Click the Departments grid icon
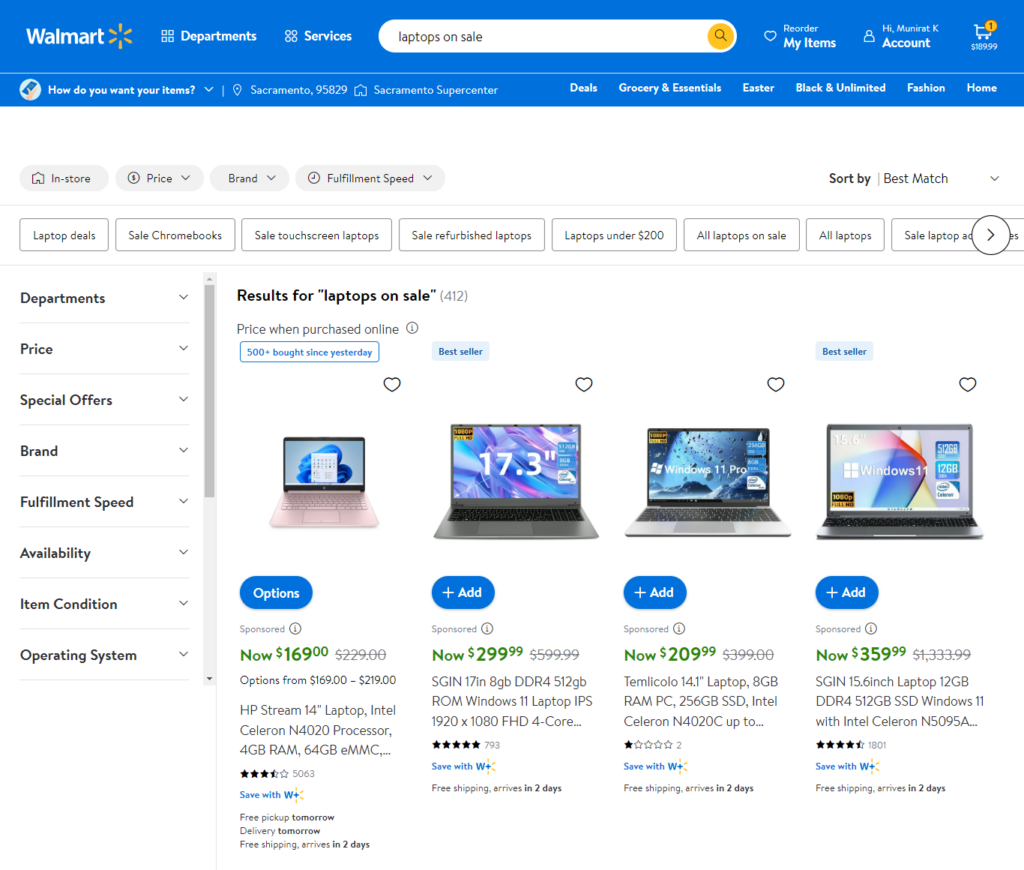Viewport: 1024px width, 870px height. tap(168, 36)
